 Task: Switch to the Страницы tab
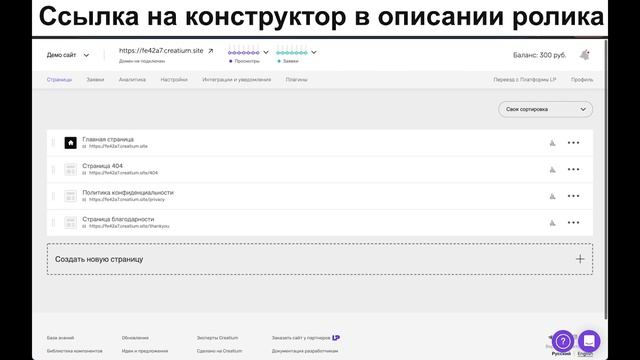tap(59, 80)
